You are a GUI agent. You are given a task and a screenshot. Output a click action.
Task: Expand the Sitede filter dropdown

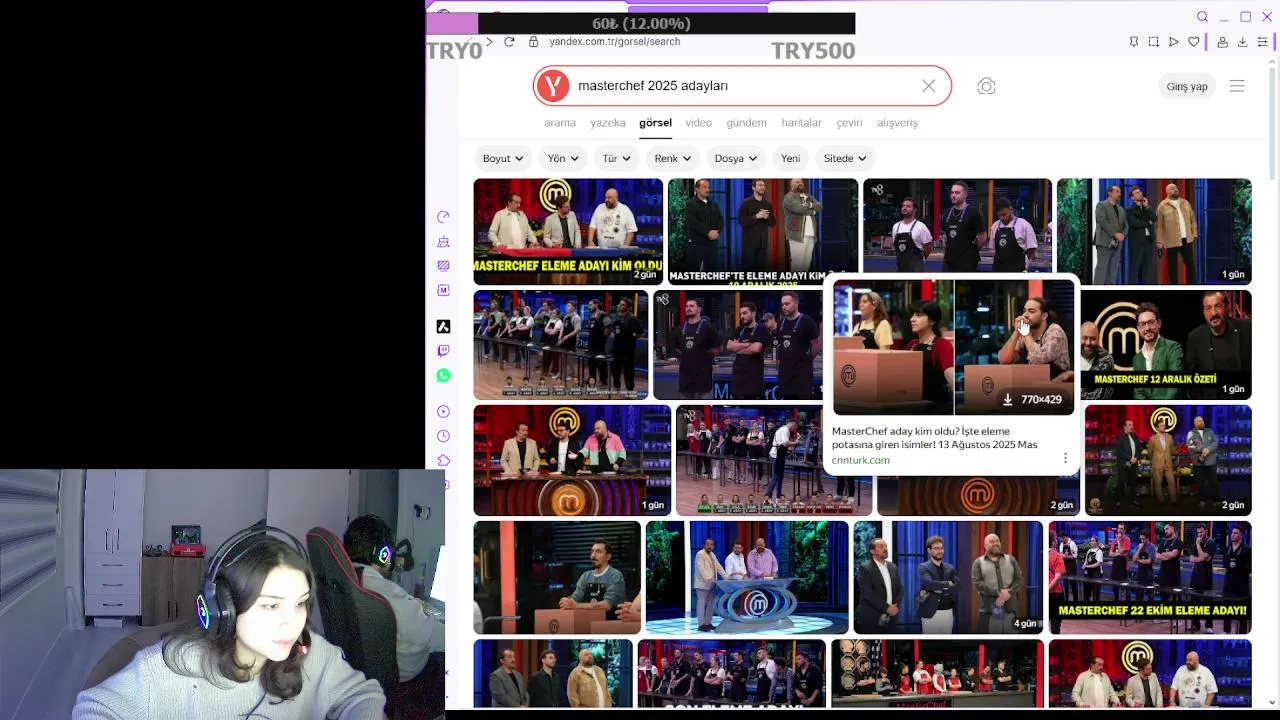click(x=845, y=158)
